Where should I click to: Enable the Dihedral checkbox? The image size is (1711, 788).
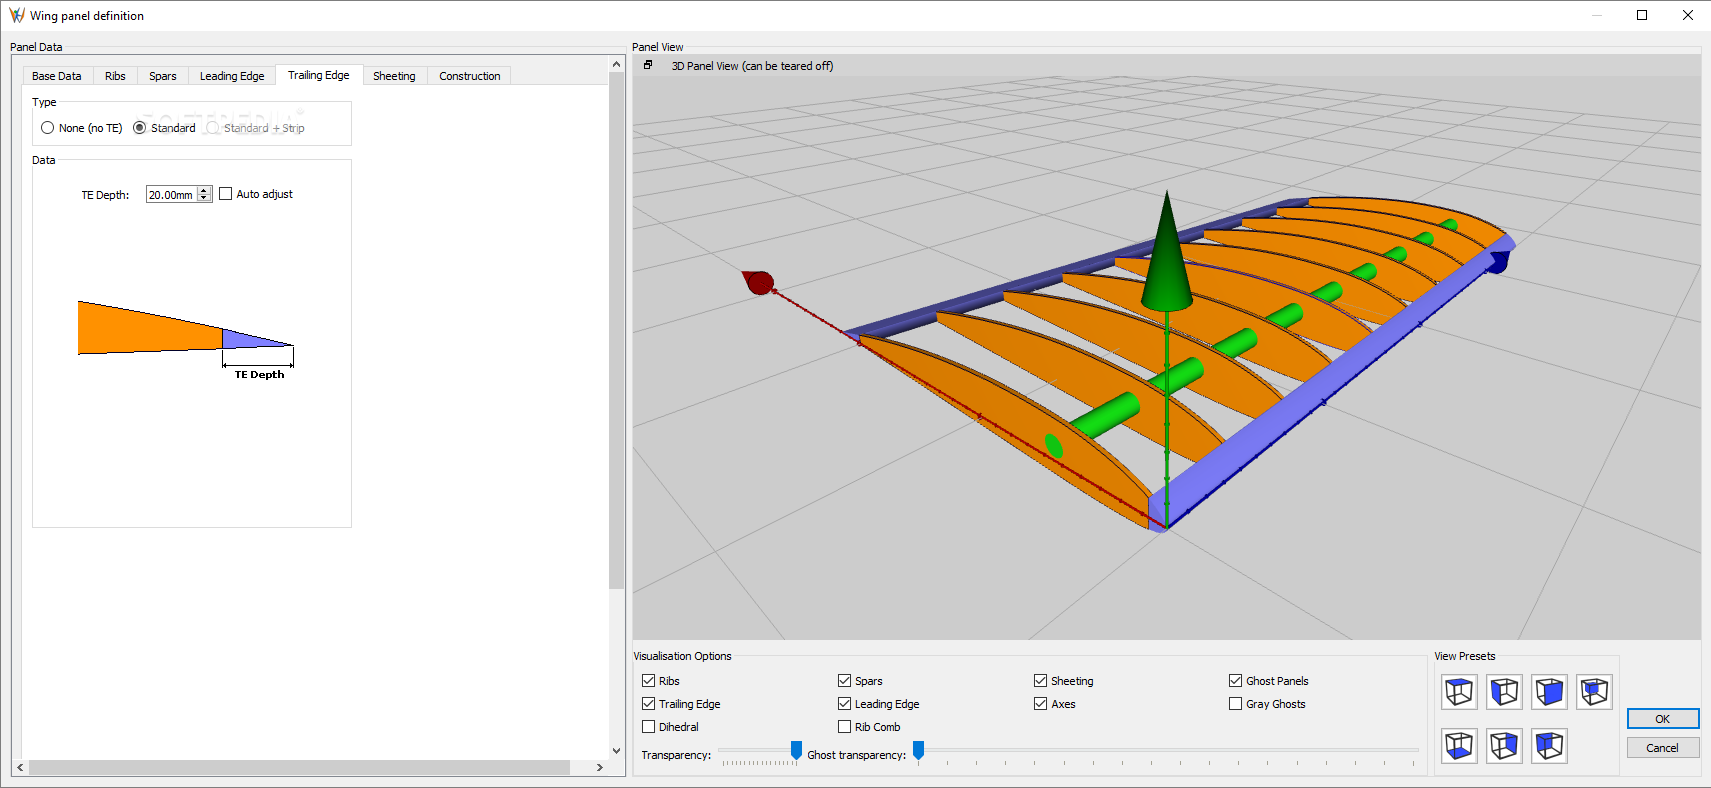coord(648,726)
